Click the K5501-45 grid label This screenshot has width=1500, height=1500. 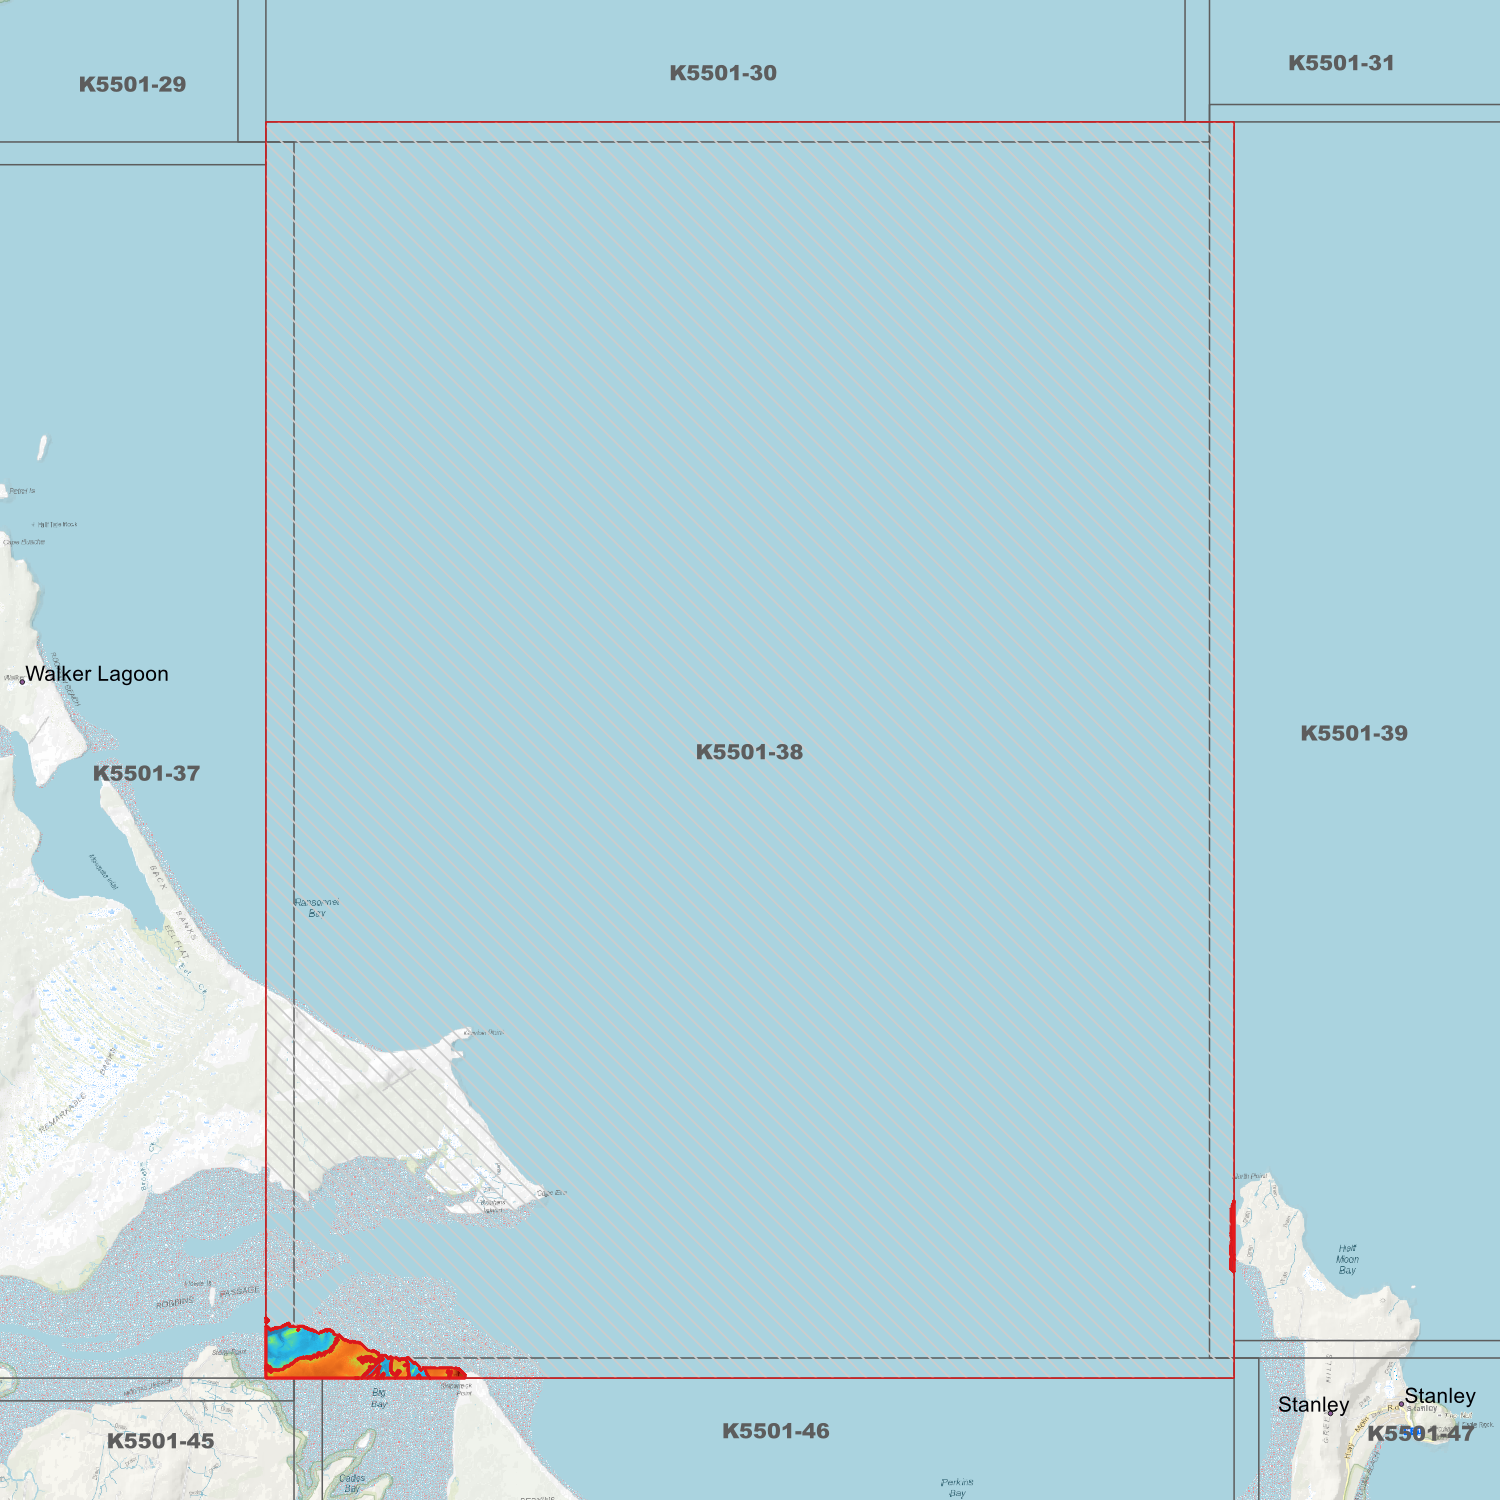(x=160, y=1441)
